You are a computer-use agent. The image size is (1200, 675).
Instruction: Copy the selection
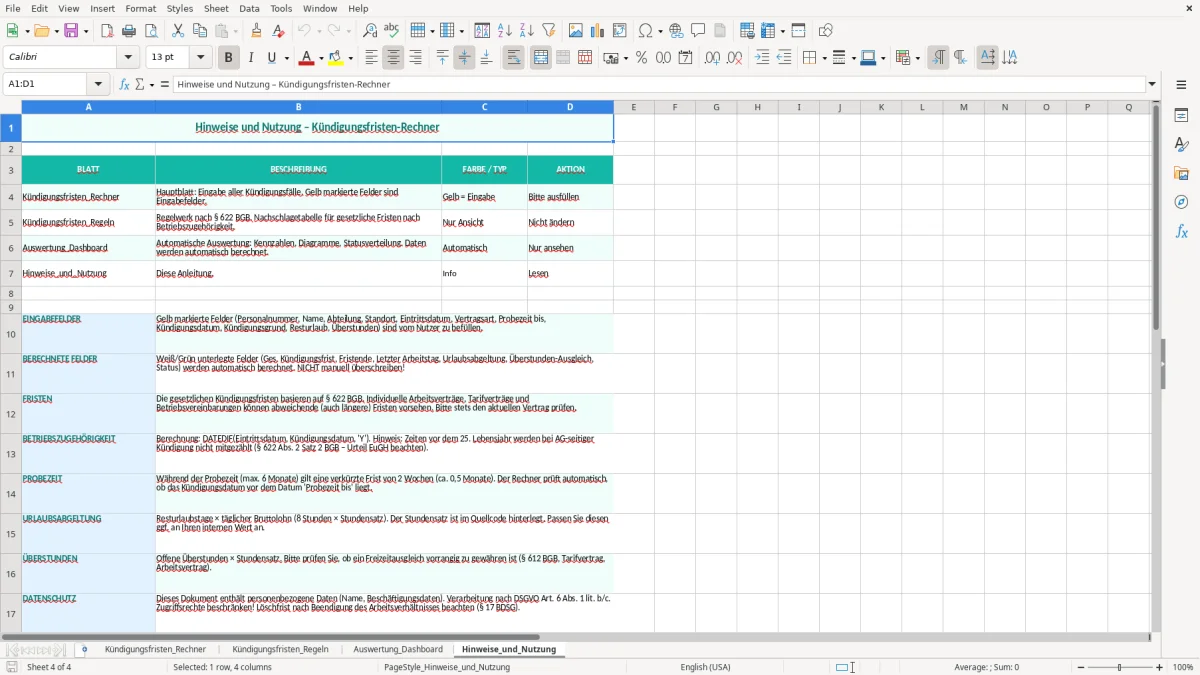click(200, 31)
